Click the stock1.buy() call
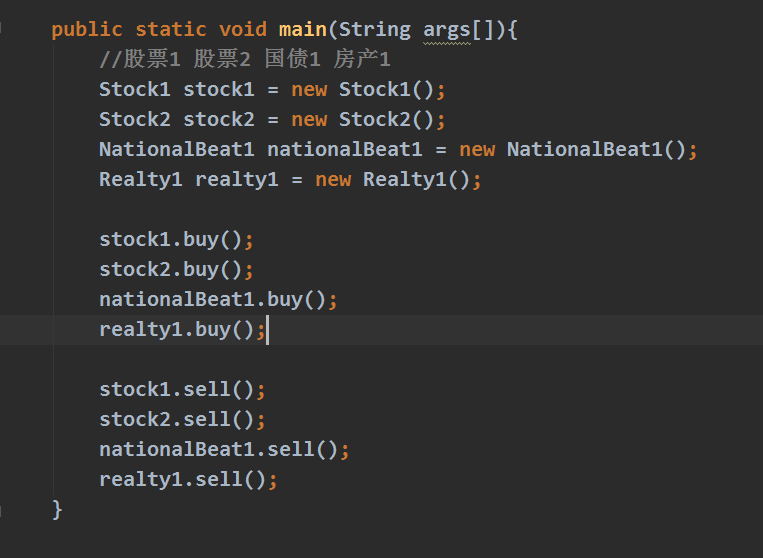763x558 pixels. (176, 240)
